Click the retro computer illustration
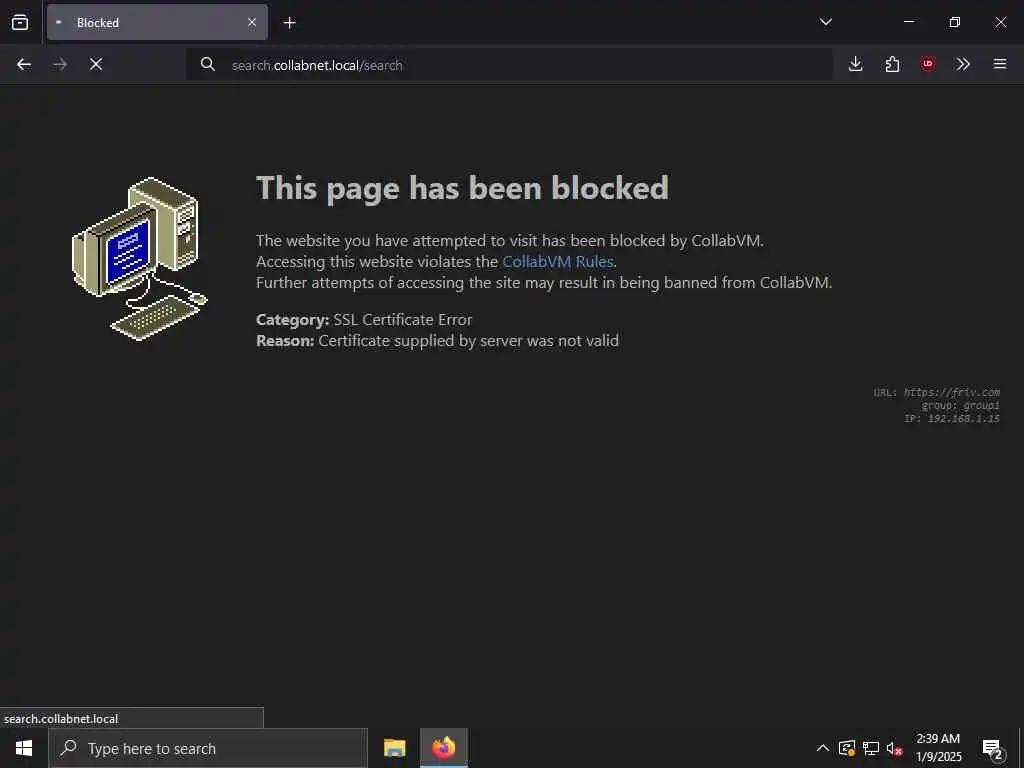This screenshot has height=768, width=1024. [x=140, y=258]
